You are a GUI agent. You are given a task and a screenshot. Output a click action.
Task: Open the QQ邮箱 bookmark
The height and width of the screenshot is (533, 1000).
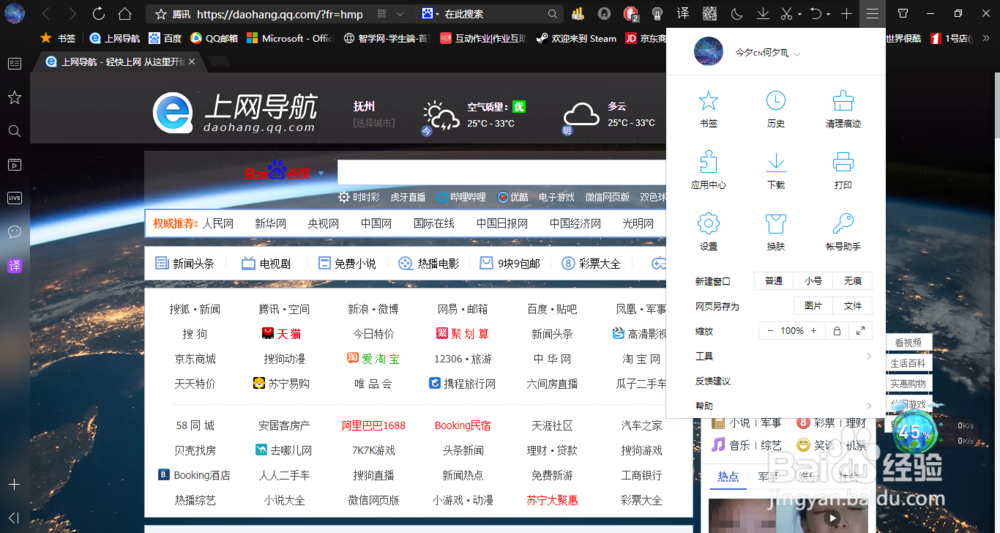pos(214,38)
